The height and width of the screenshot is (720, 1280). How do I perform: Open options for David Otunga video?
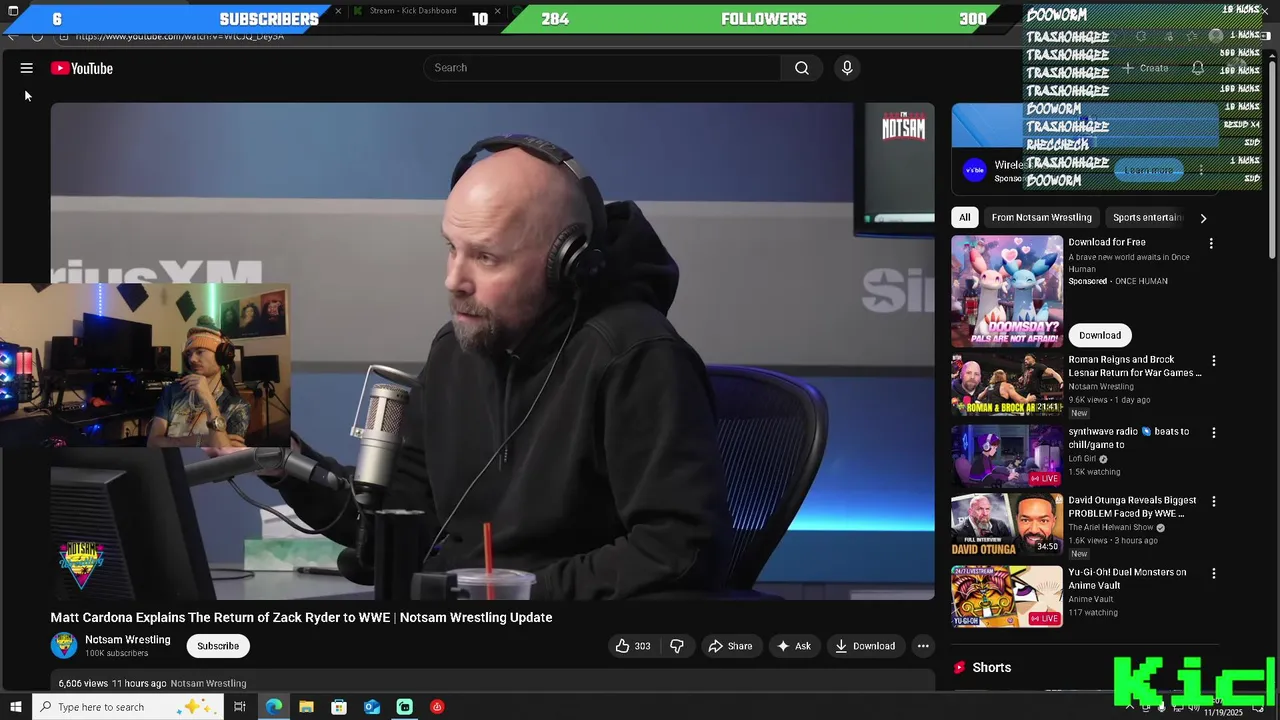coord(1214,502)
